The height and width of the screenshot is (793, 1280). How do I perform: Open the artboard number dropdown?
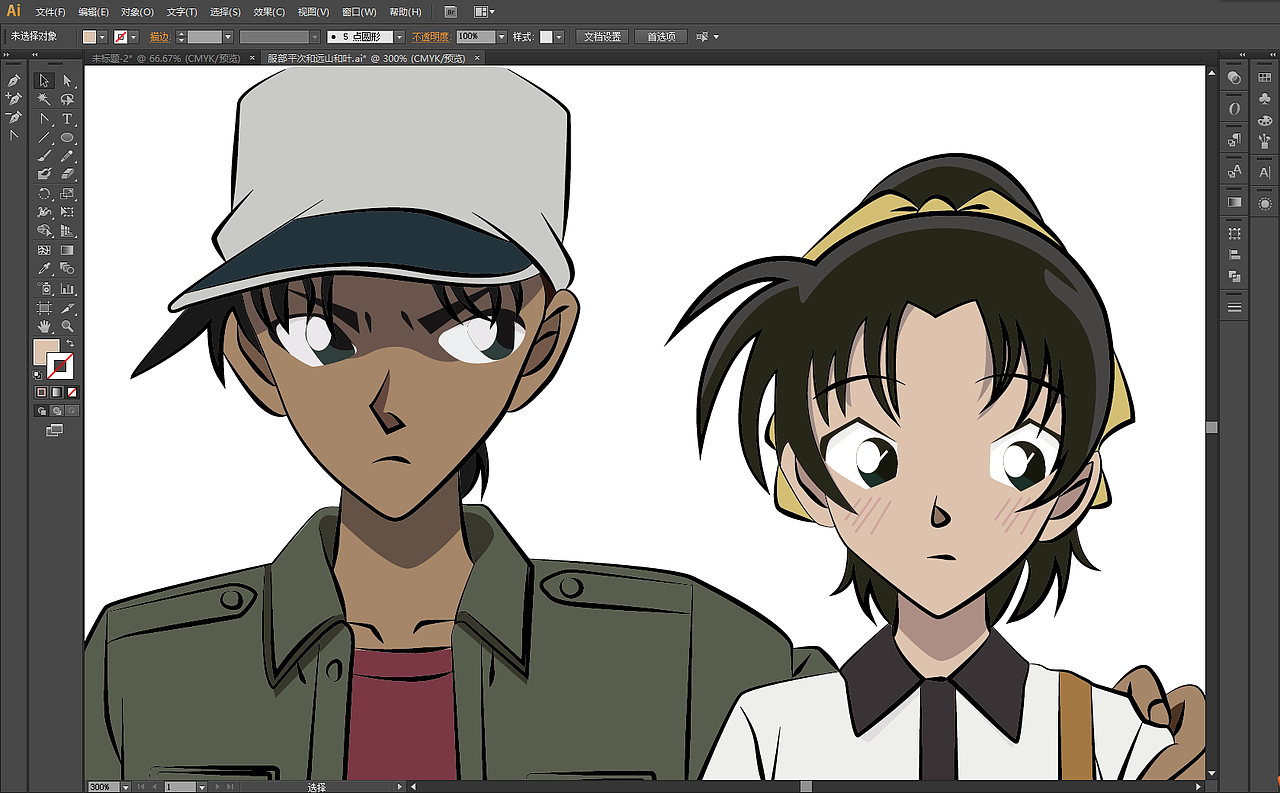point(200,787)
